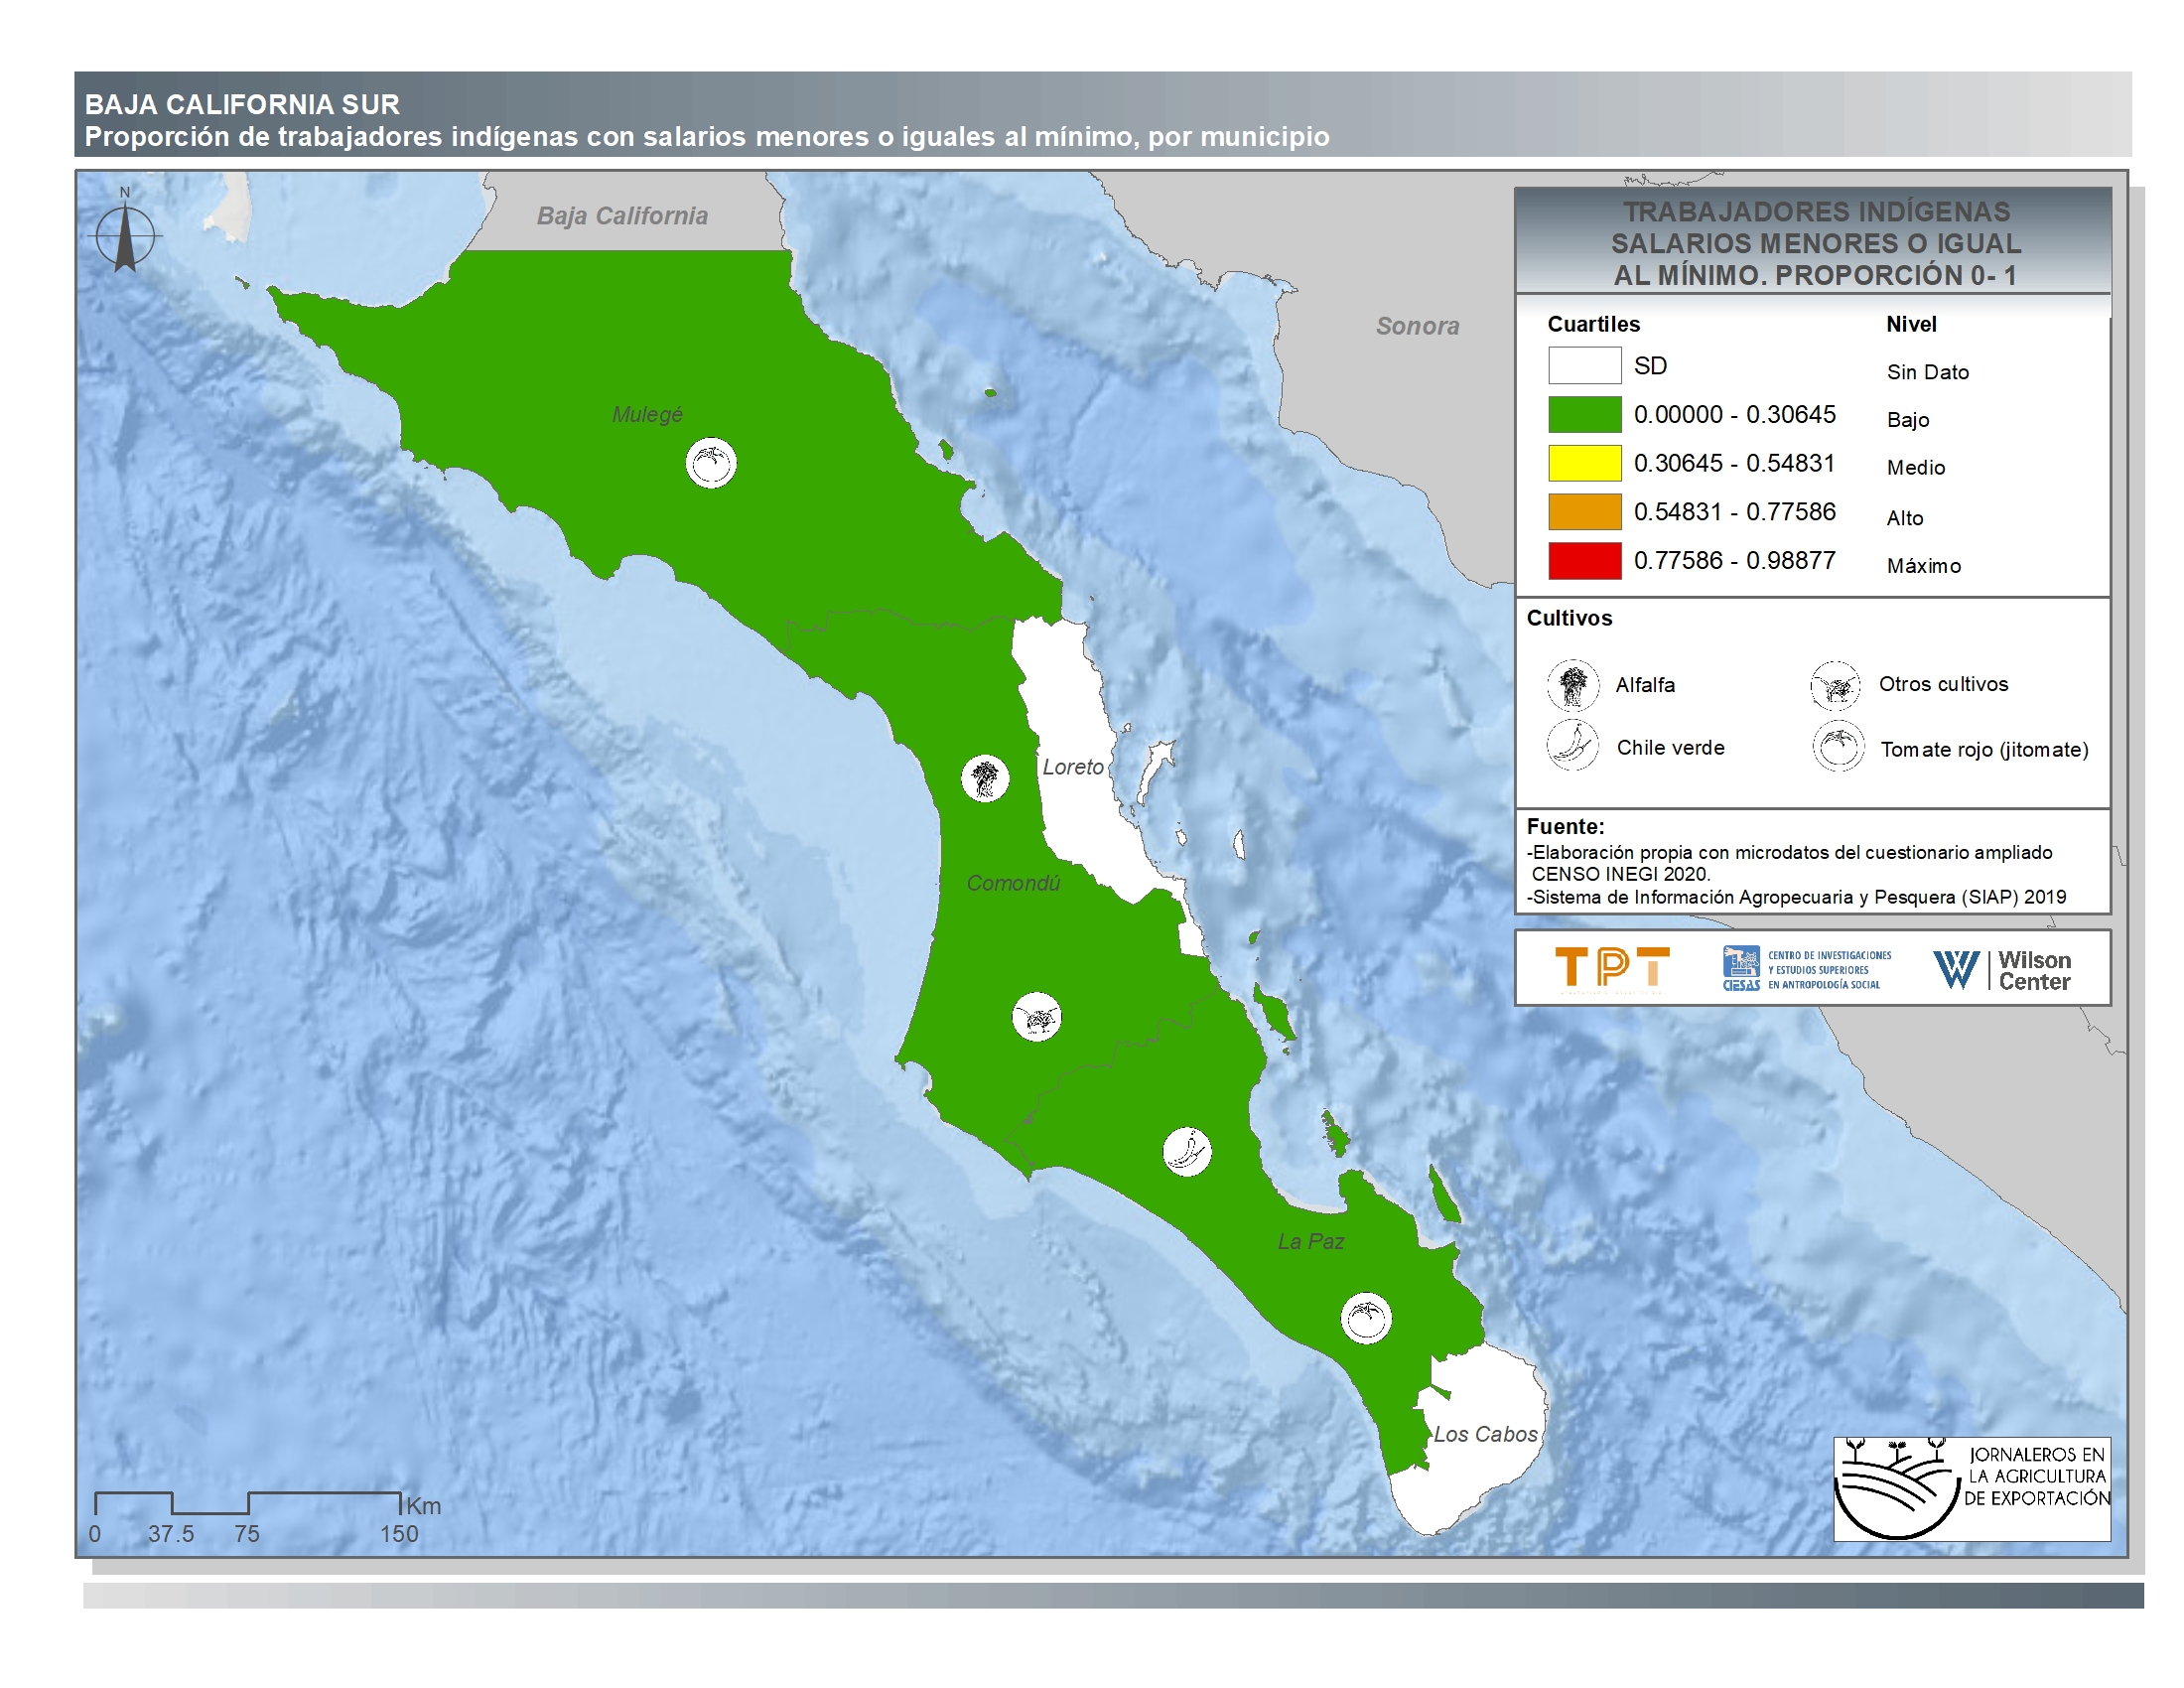Click the yellow Medio color swatch

pyautogui.click(x=1584, y=463)
